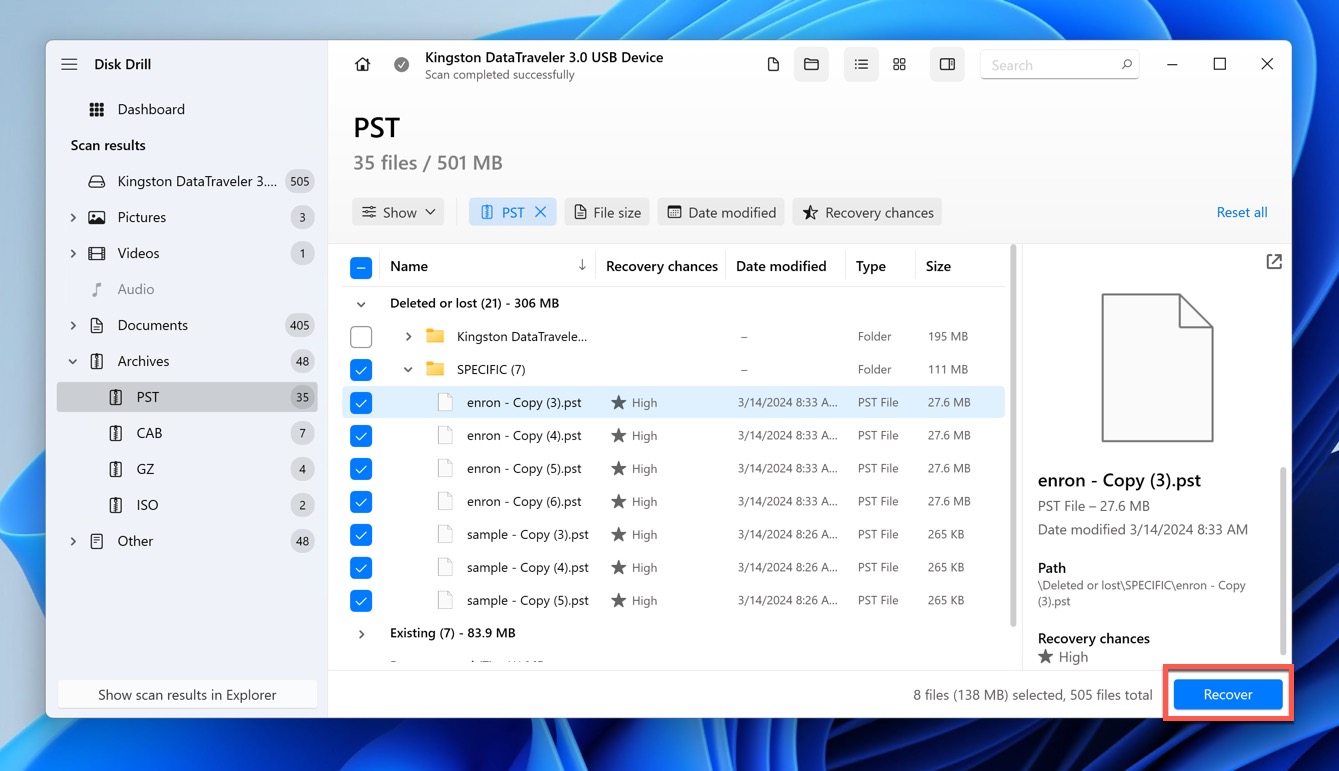This screenshot has width=1339, height=771.
Task: Select the list view icon
Action: 861,64
